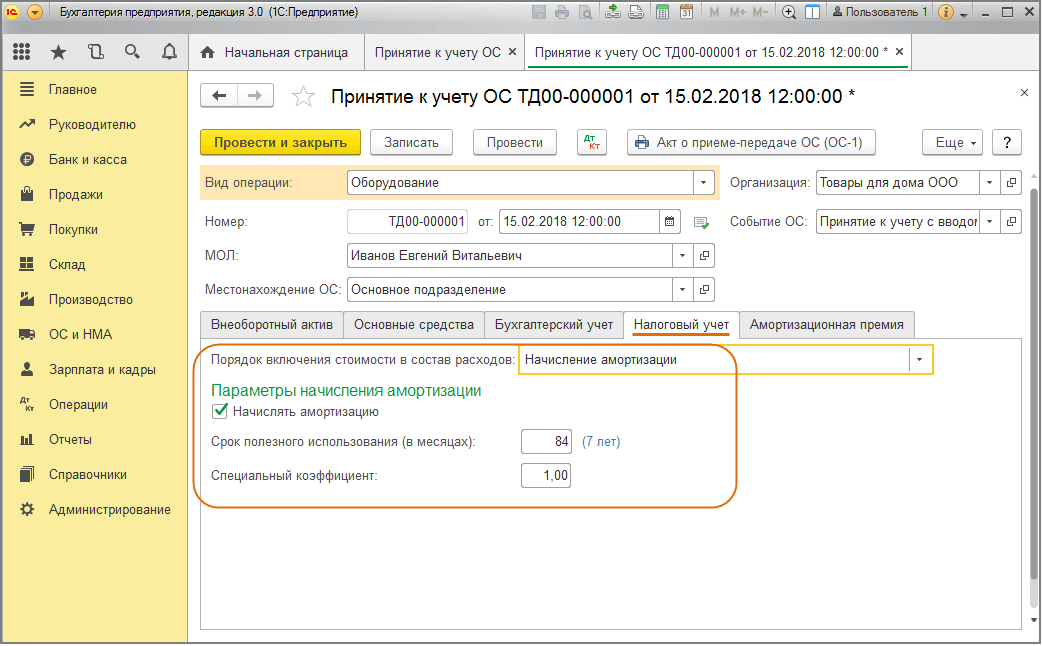
Task: Click the document status icon beside date
Action: (701, 222)
